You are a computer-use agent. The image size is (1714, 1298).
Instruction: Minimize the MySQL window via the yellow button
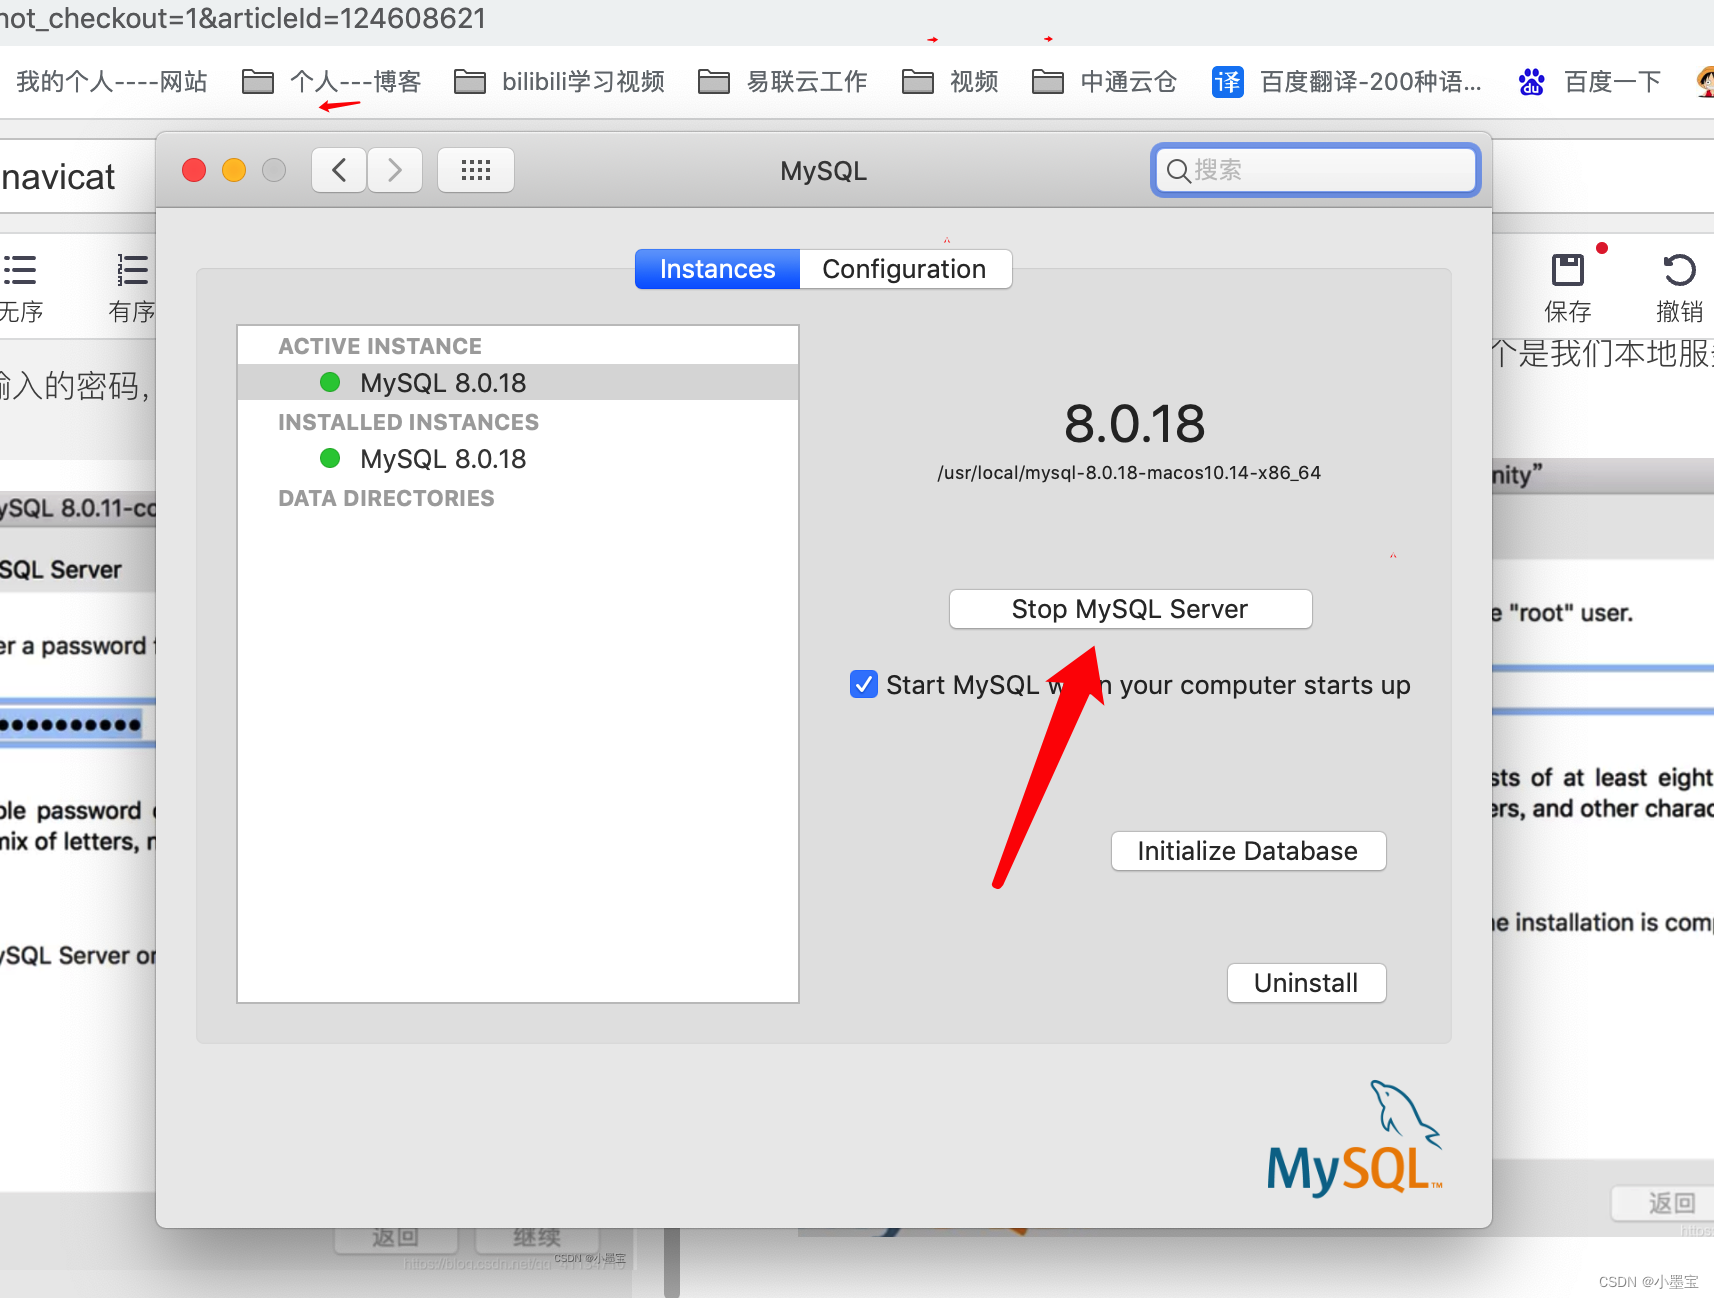tap(234, 170)
